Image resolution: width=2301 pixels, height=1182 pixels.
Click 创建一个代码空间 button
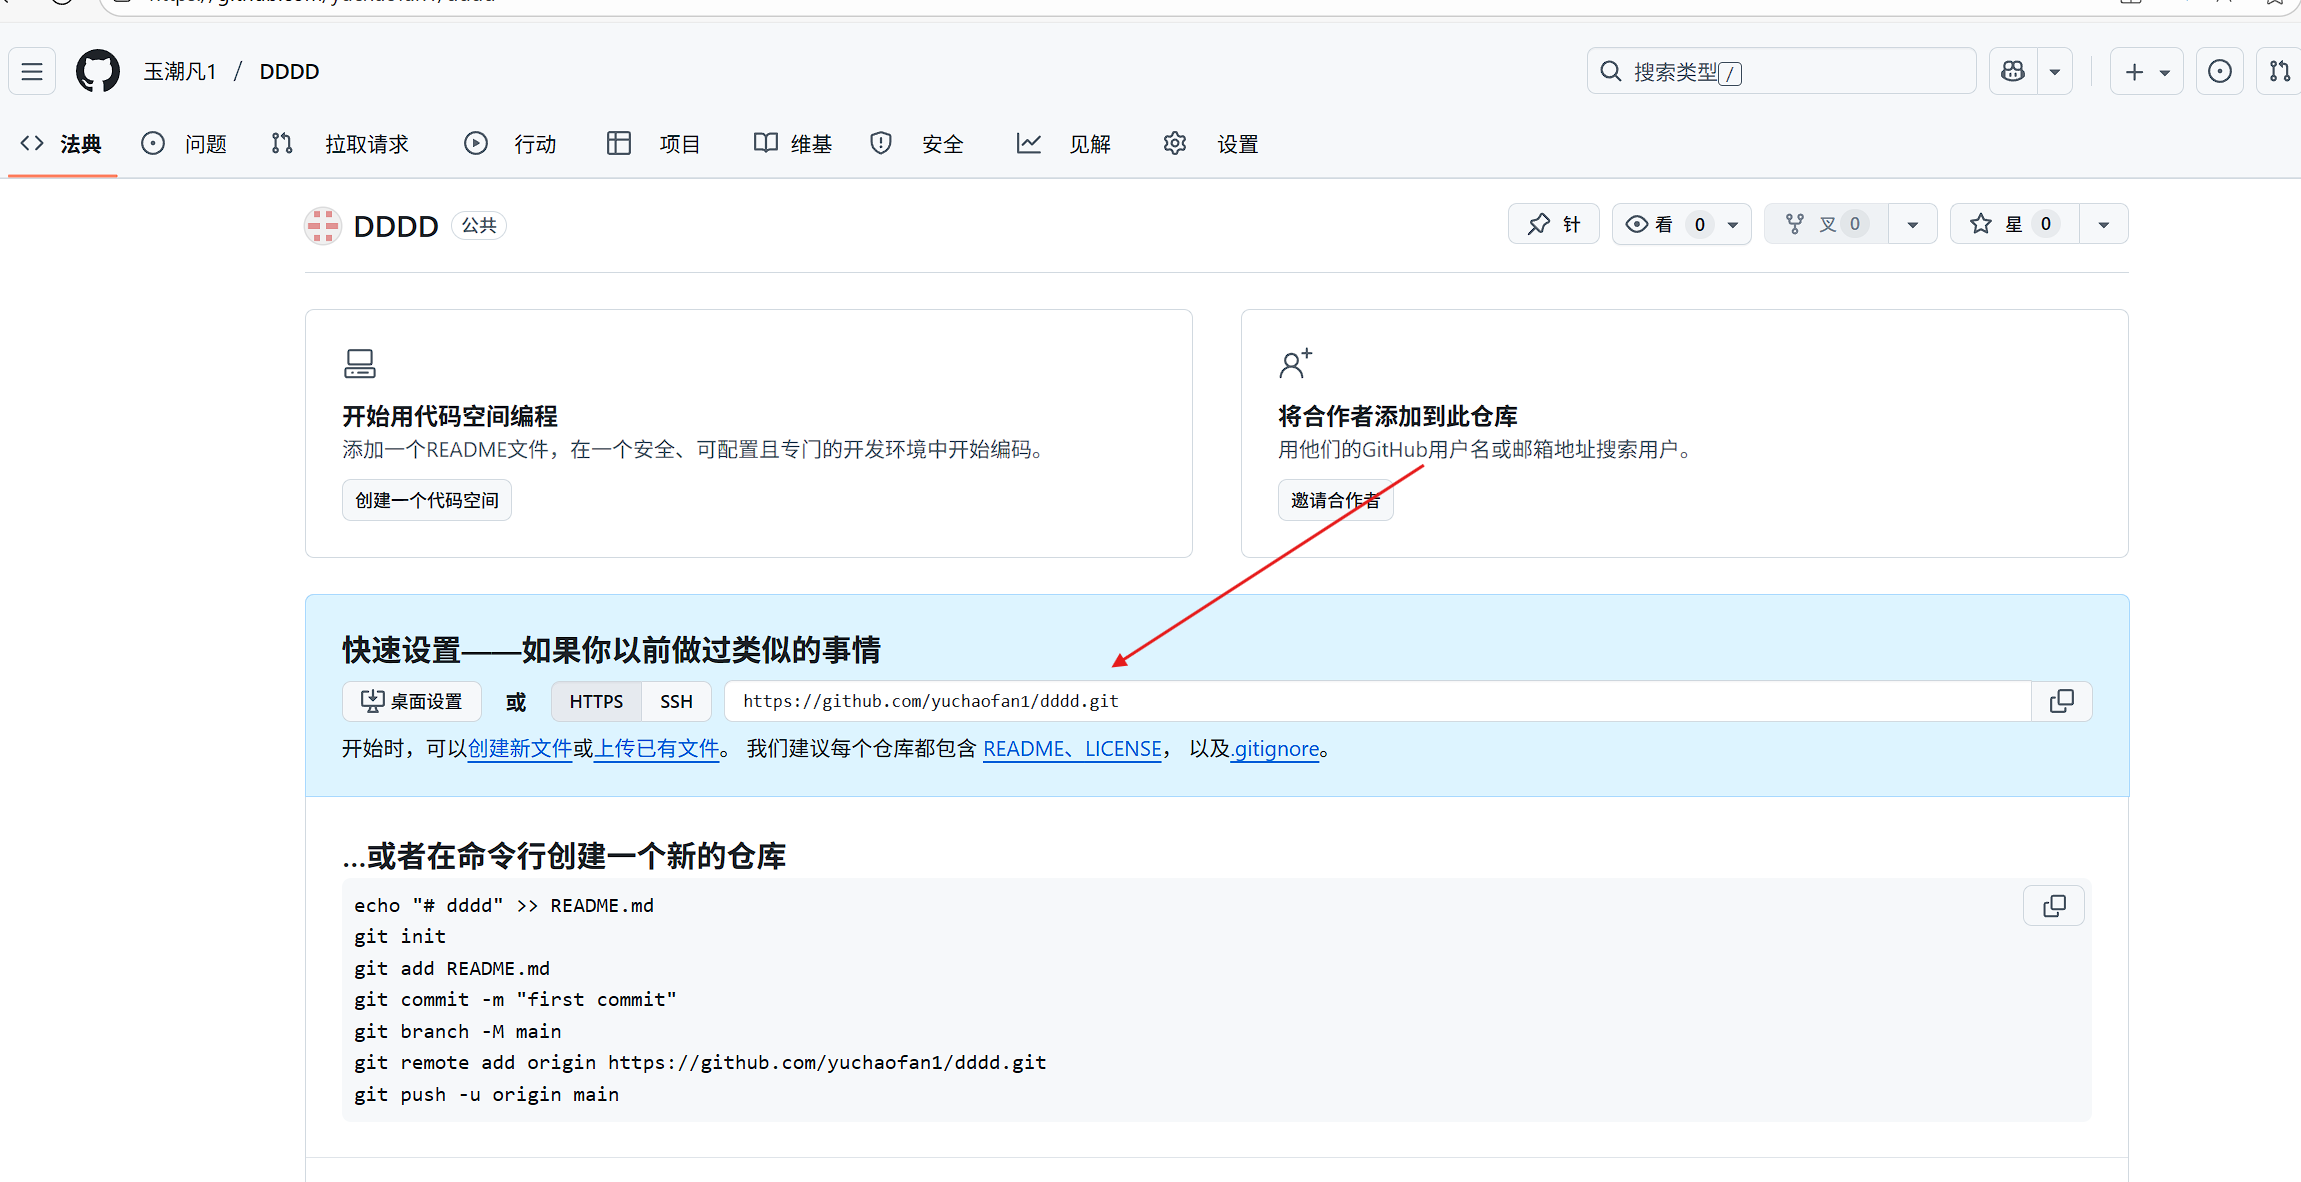click(x=426, y=499)
